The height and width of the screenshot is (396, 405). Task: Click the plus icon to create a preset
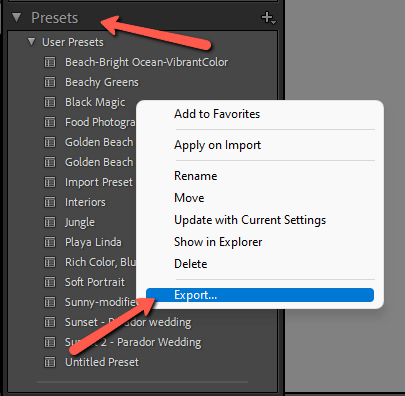click(x=268, y=18)
